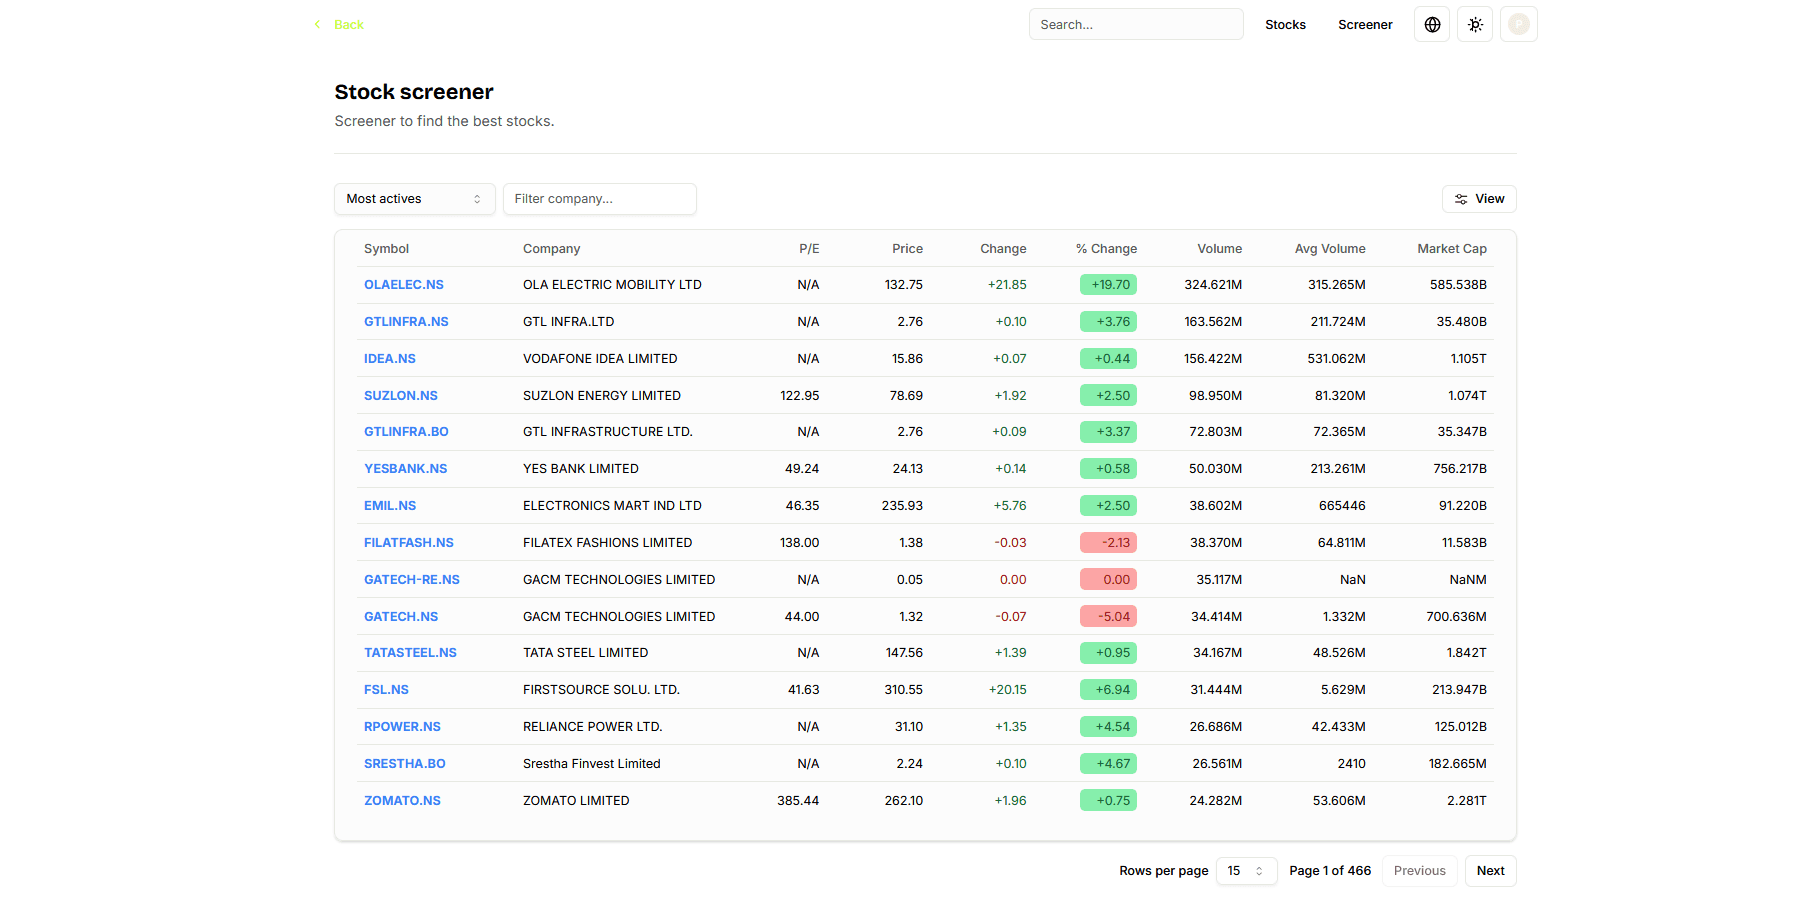
Task: Open the GATECH.NS symbol link
Action: 401,617
